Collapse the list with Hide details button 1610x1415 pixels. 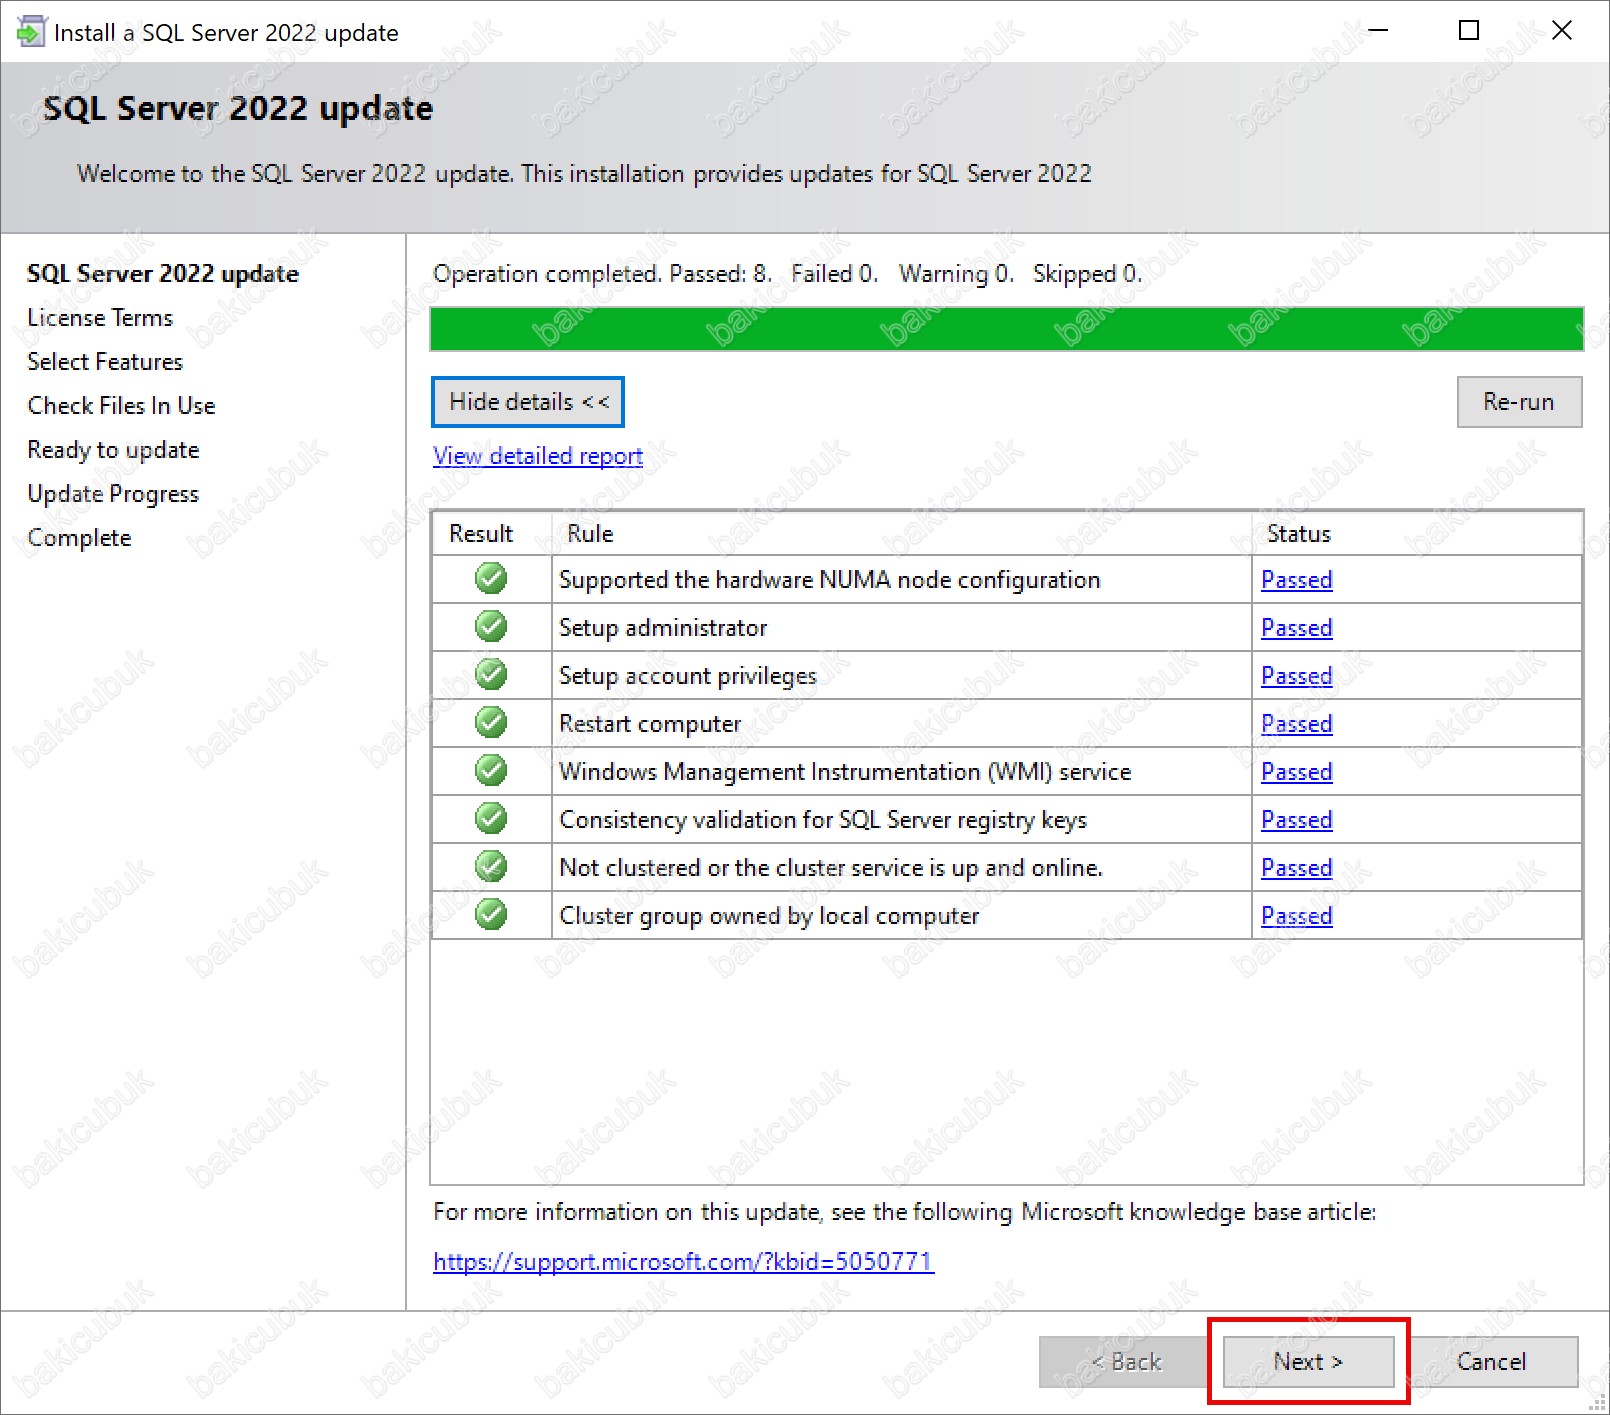tap(528, 402)
